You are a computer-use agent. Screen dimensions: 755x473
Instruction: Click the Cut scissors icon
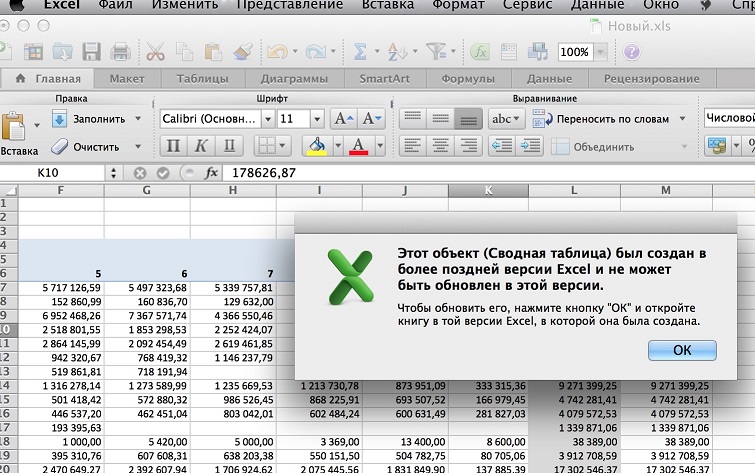click(x=155, y=52)
